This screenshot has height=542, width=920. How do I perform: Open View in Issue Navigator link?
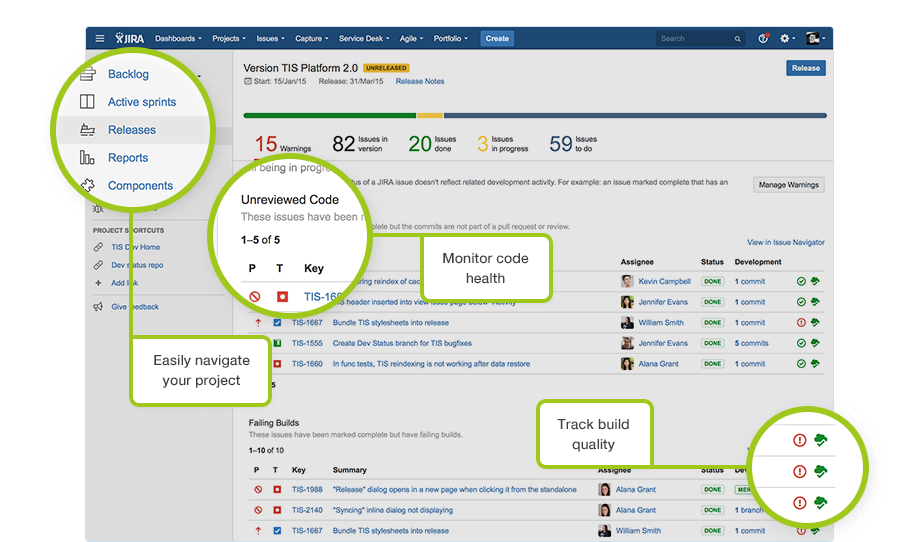coord(786,242)
